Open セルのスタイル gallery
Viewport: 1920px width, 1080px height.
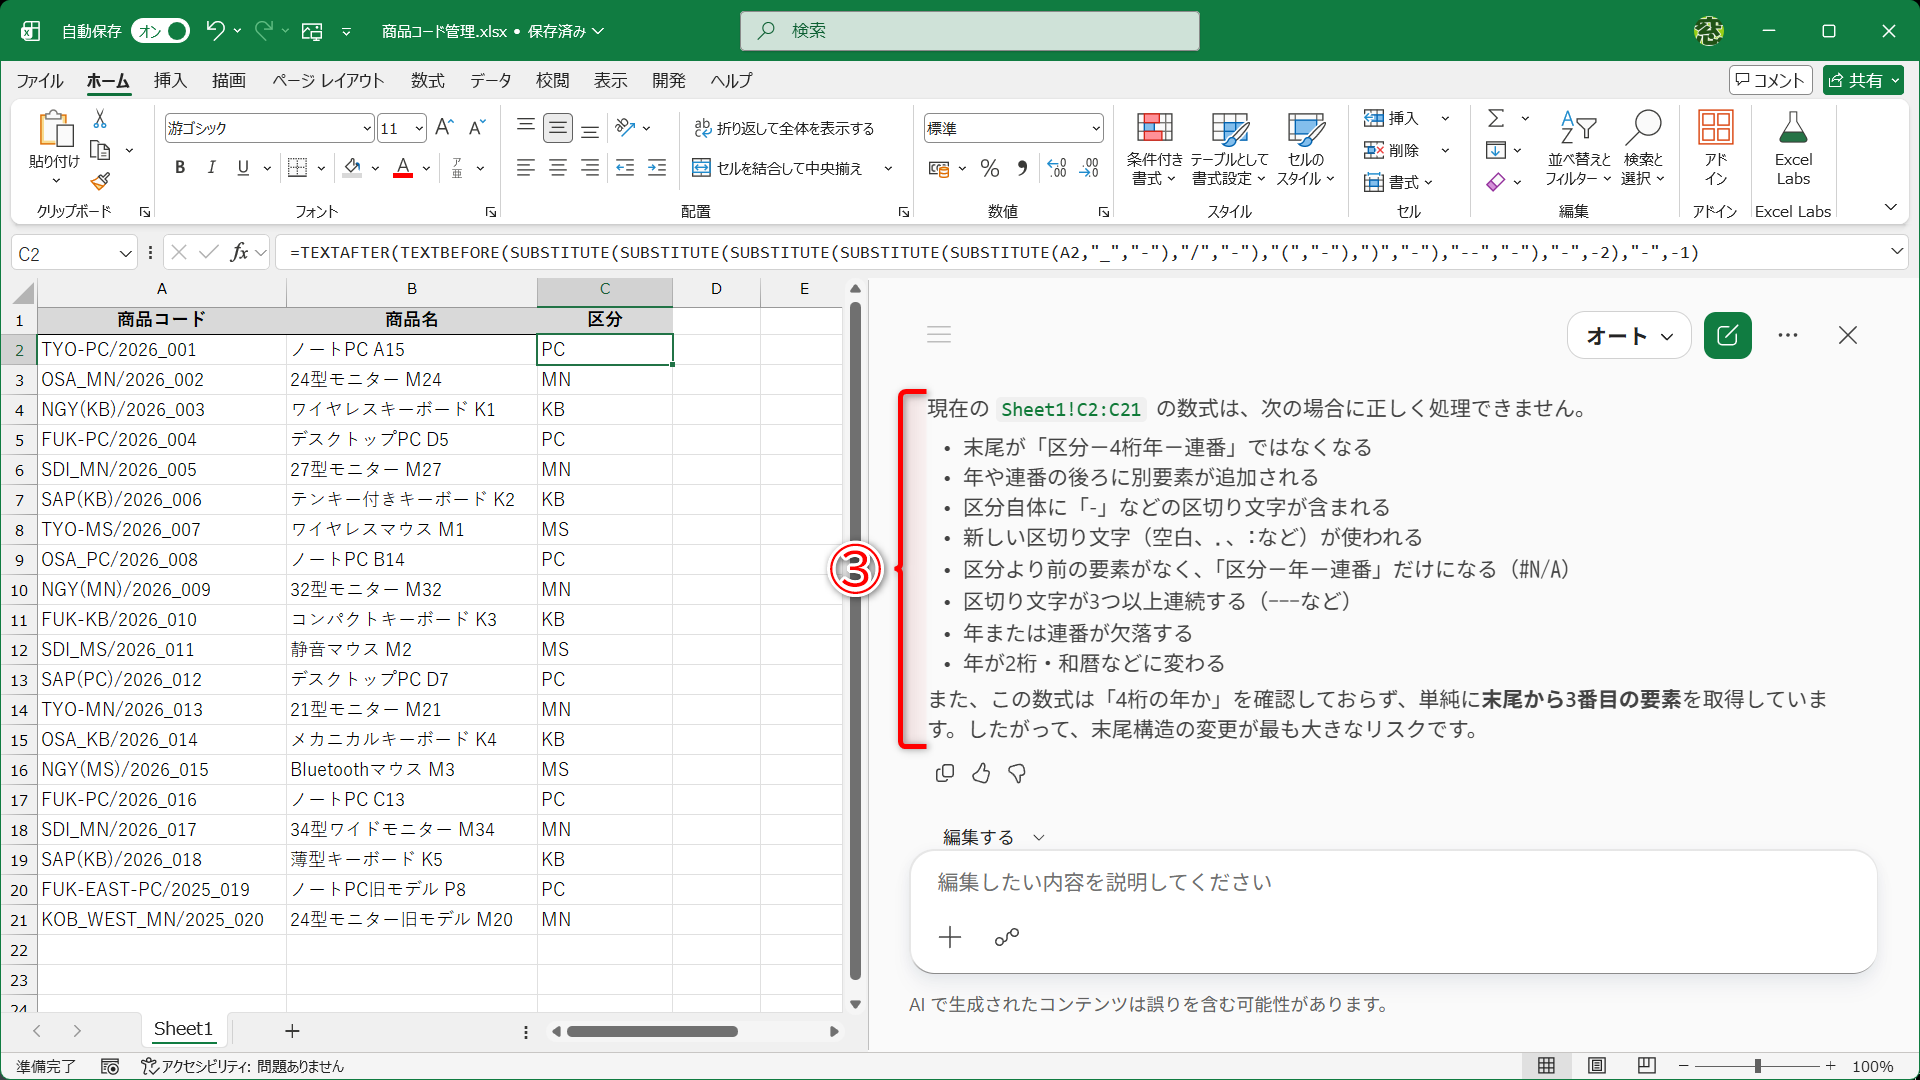(x=1306, y=148)
